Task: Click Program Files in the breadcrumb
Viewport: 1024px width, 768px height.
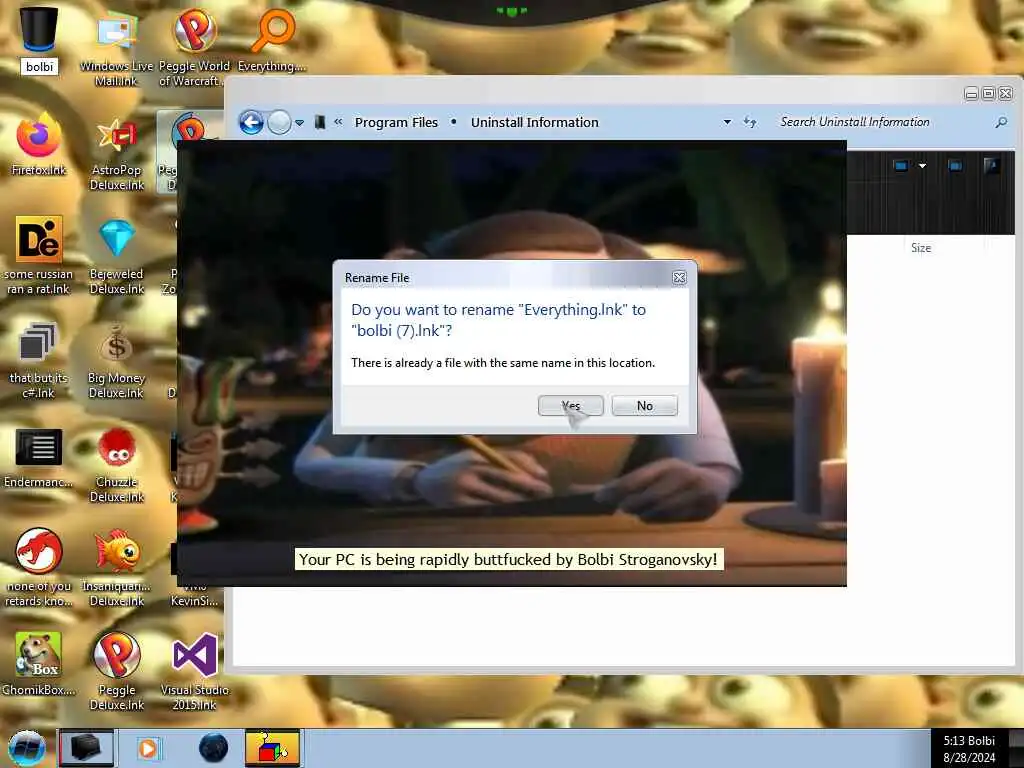Action: (396, 122)
